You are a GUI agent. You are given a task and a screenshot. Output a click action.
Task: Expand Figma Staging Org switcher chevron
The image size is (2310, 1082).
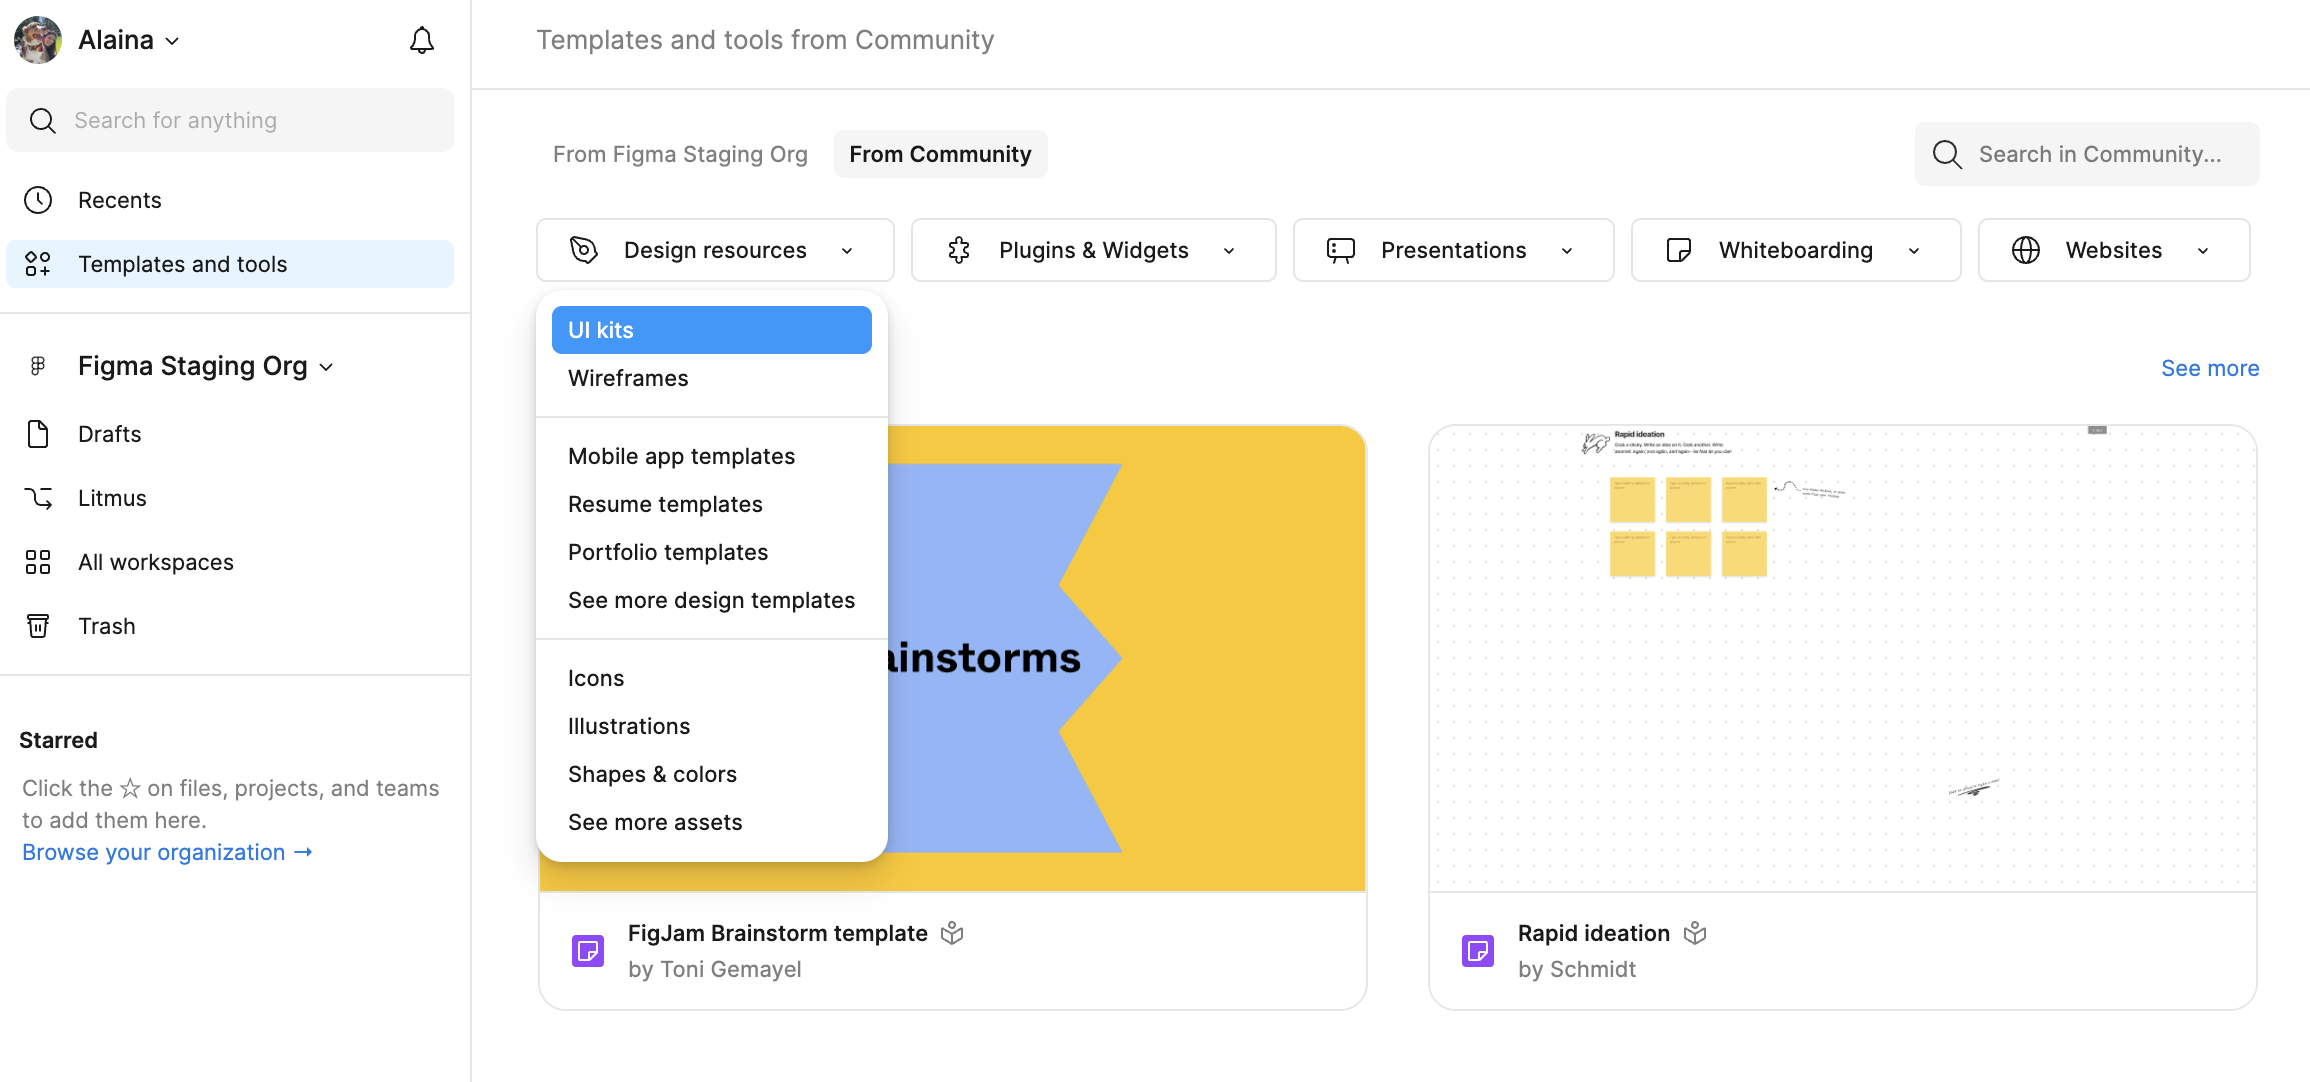pyautogui.click(x=326, y=367)
